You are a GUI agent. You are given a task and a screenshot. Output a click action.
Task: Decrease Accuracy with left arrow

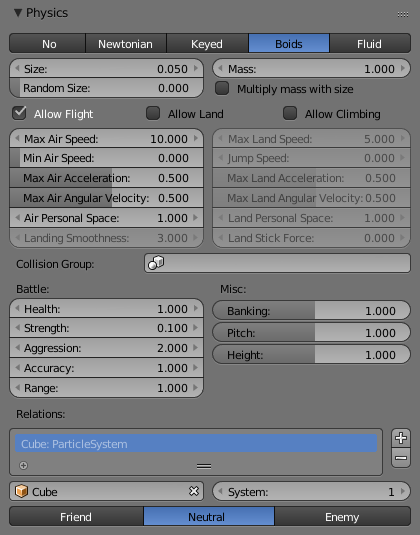[17, 368]
